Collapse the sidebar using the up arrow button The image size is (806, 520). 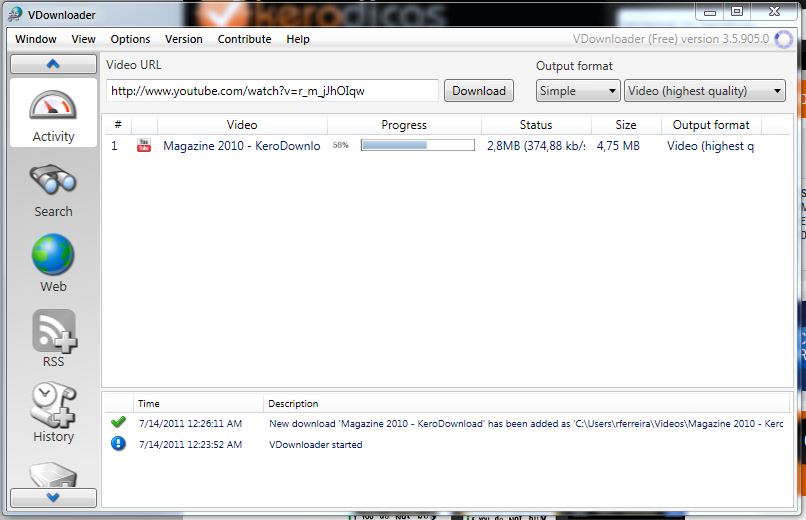[53, 64]
